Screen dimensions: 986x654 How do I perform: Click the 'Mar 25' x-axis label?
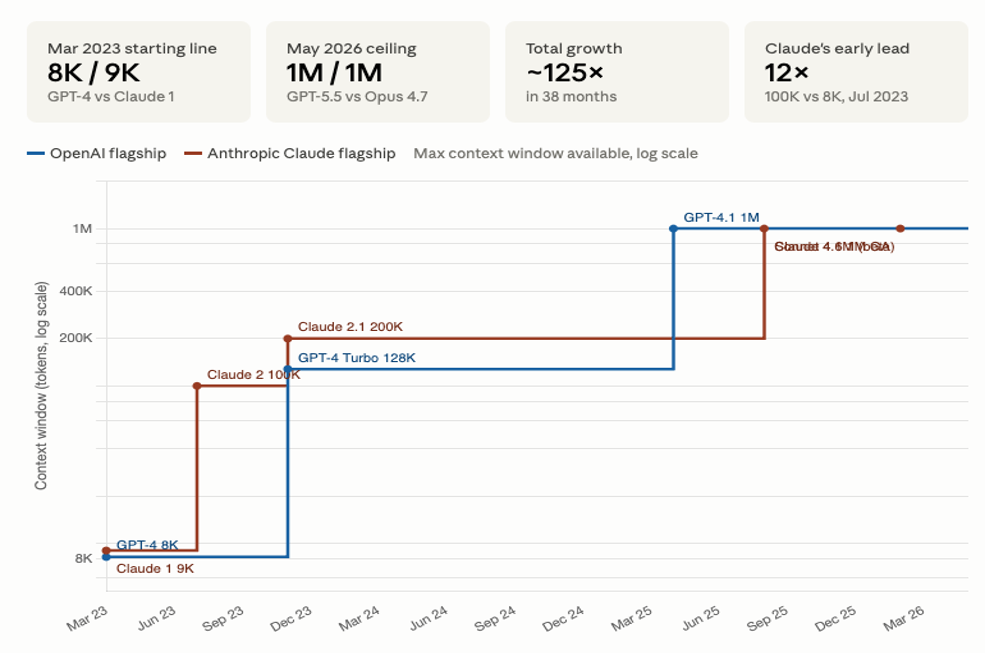631,618
